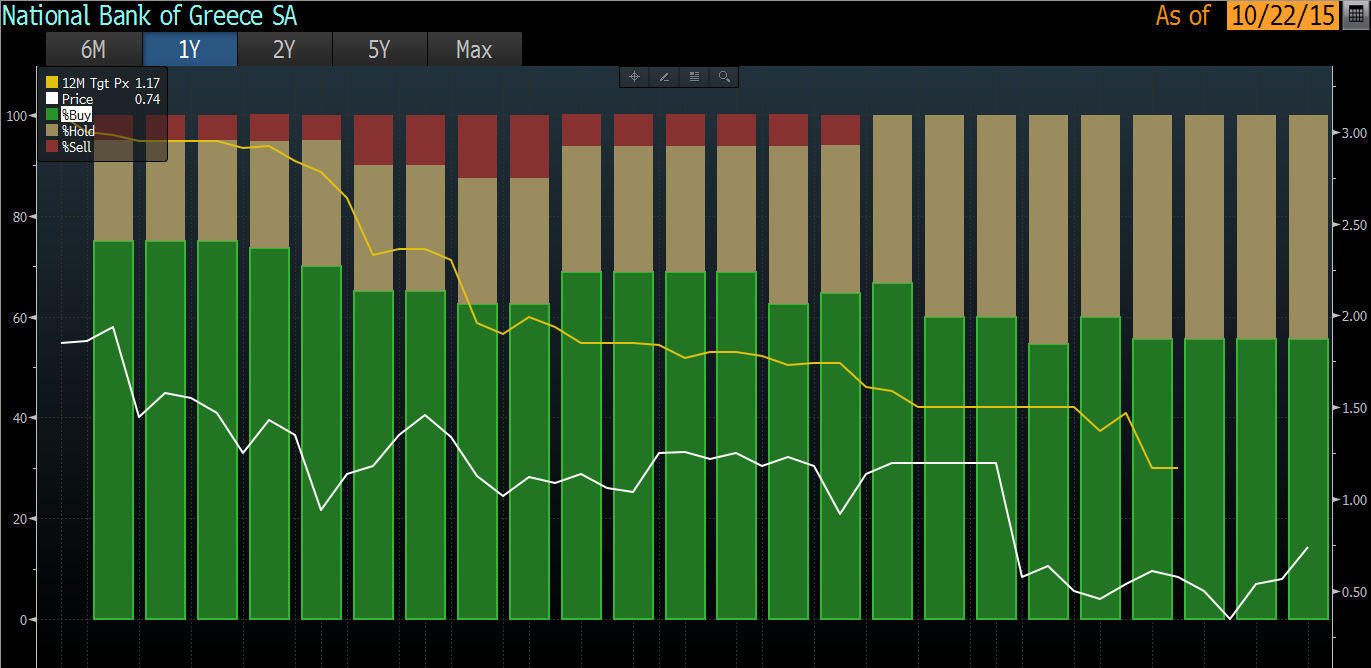Open the news list panel icon
1371x668 pixels.
pyautogui.click(x=694, y=77)
